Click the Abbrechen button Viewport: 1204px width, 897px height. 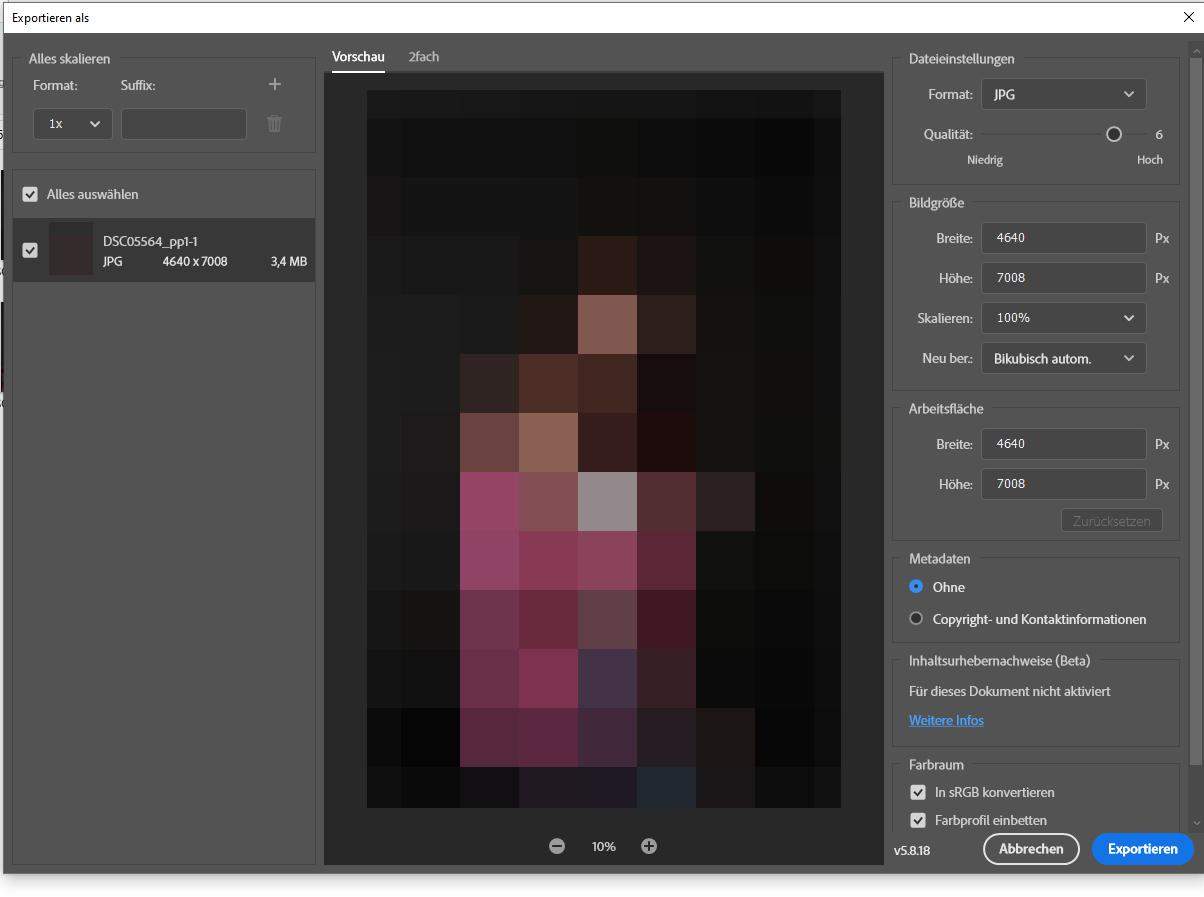tap(1031, 849)
